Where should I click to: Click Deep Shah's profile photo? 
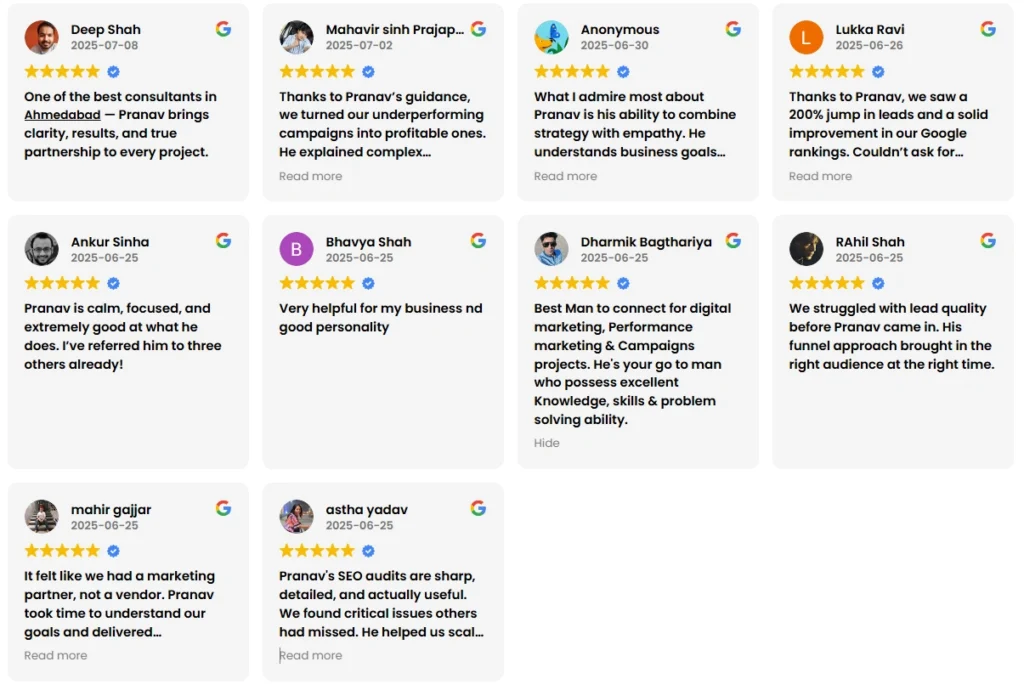pyautogui.click(x=42, y=38)
